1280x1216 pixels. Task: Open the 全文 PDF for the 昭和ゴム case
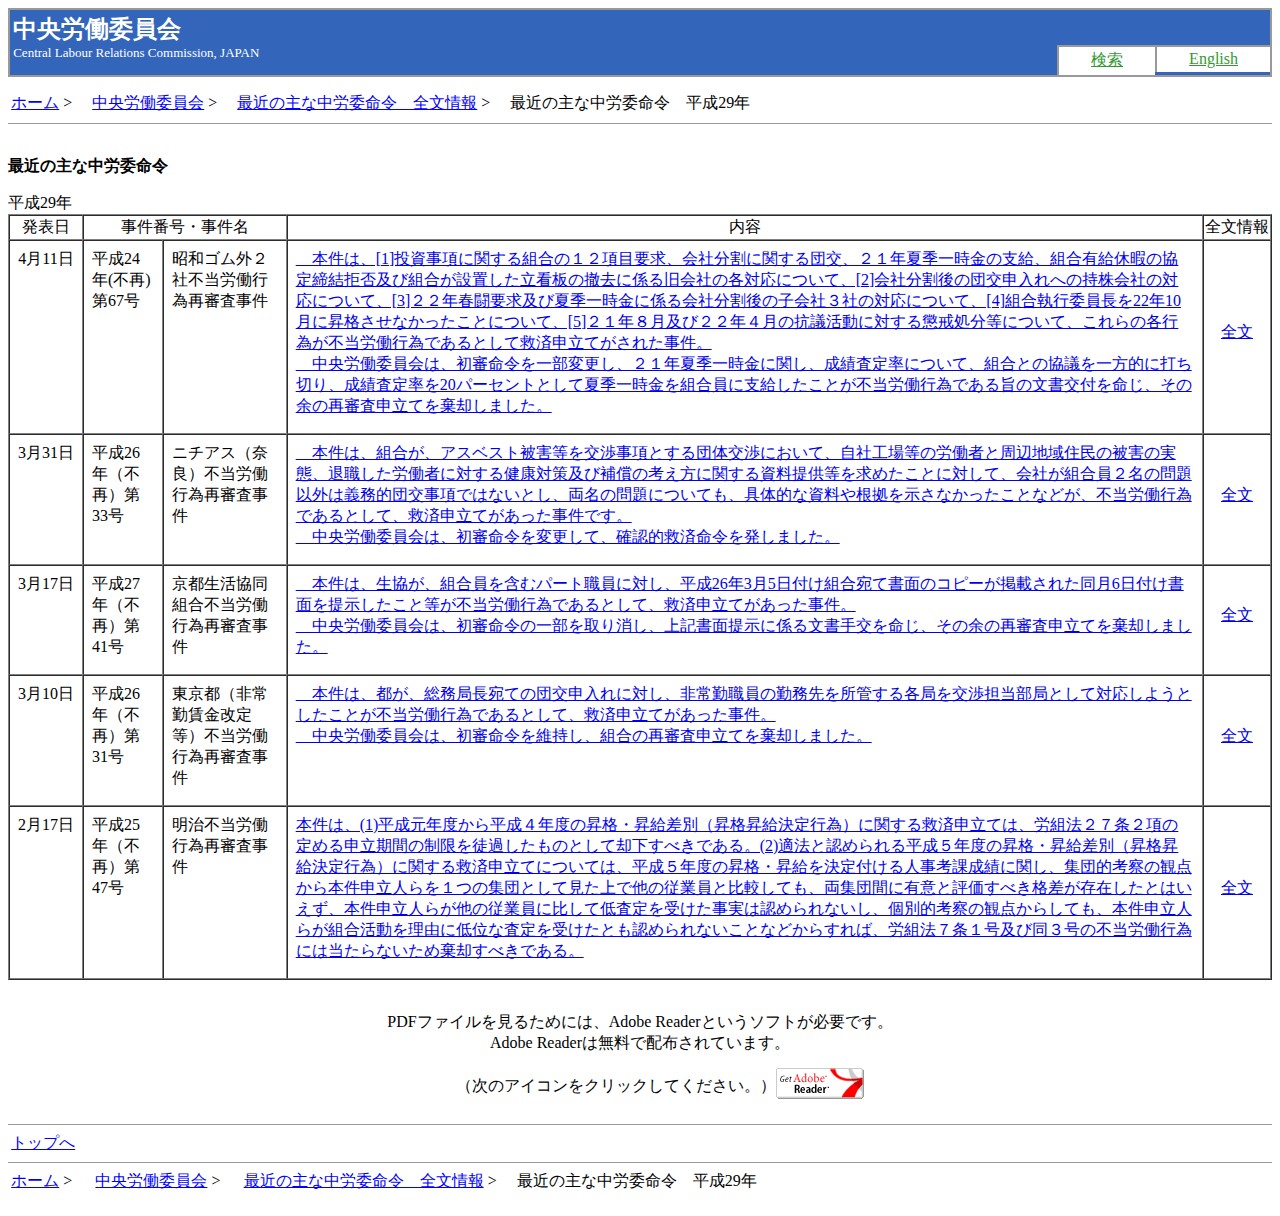click(1238, 331)
